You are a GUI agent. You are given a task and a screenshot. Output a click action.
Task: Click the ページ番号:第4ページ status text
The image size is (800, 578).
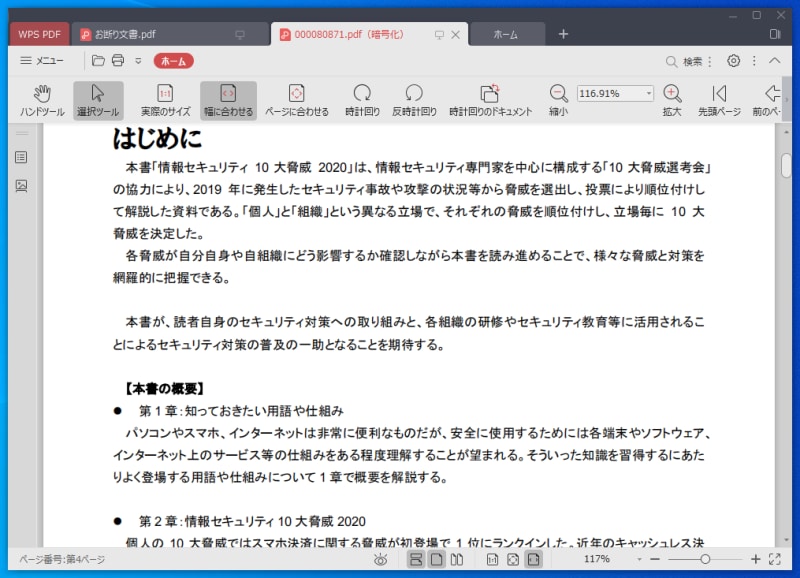[x=62, y=560]
